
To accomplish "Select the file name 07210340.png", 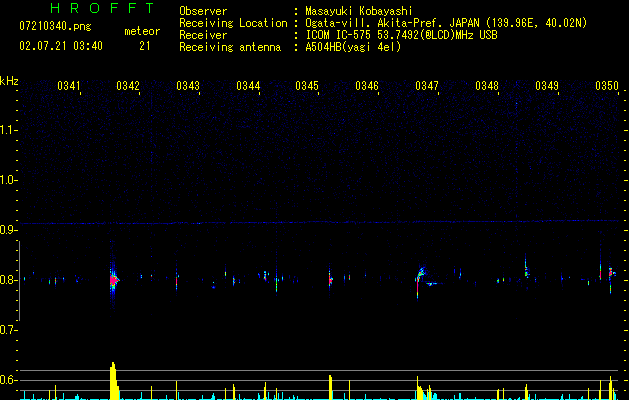I will [x=55, y=27].
